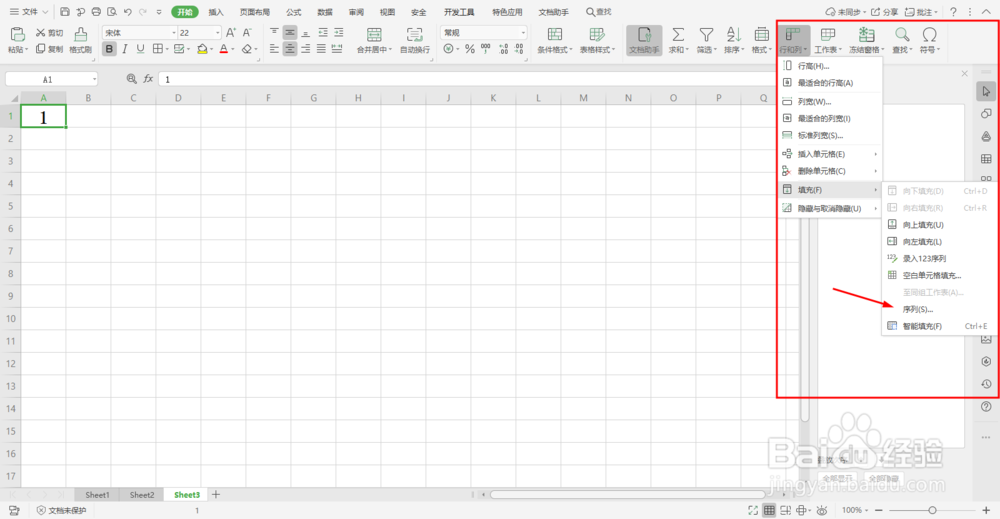Open Table Styles (表格样式)
This screenshot has width=1000, height=519.
click(597, 40)
